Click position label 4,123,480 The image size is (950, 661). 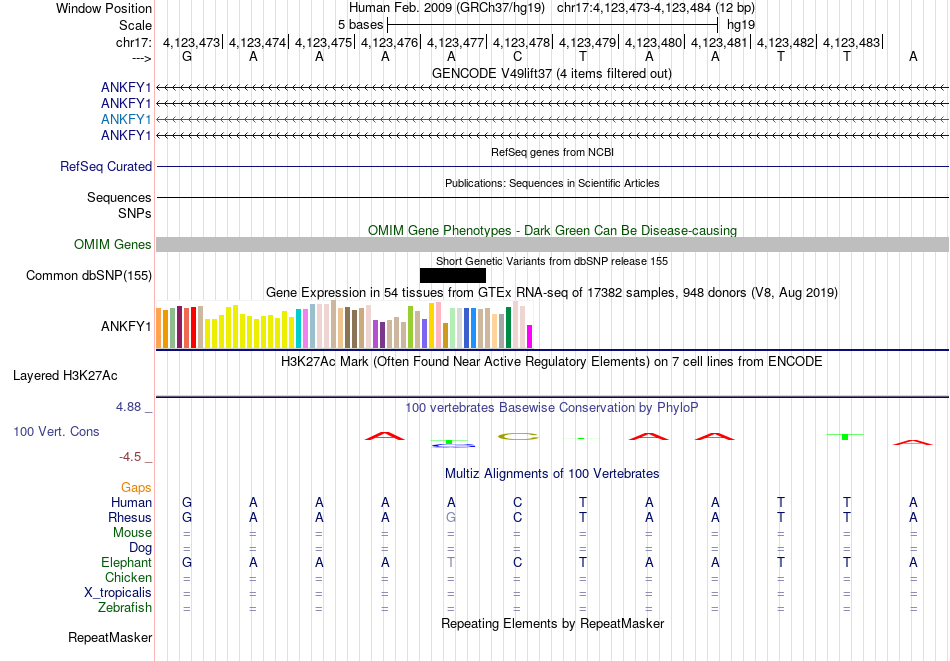coord(653,42)
